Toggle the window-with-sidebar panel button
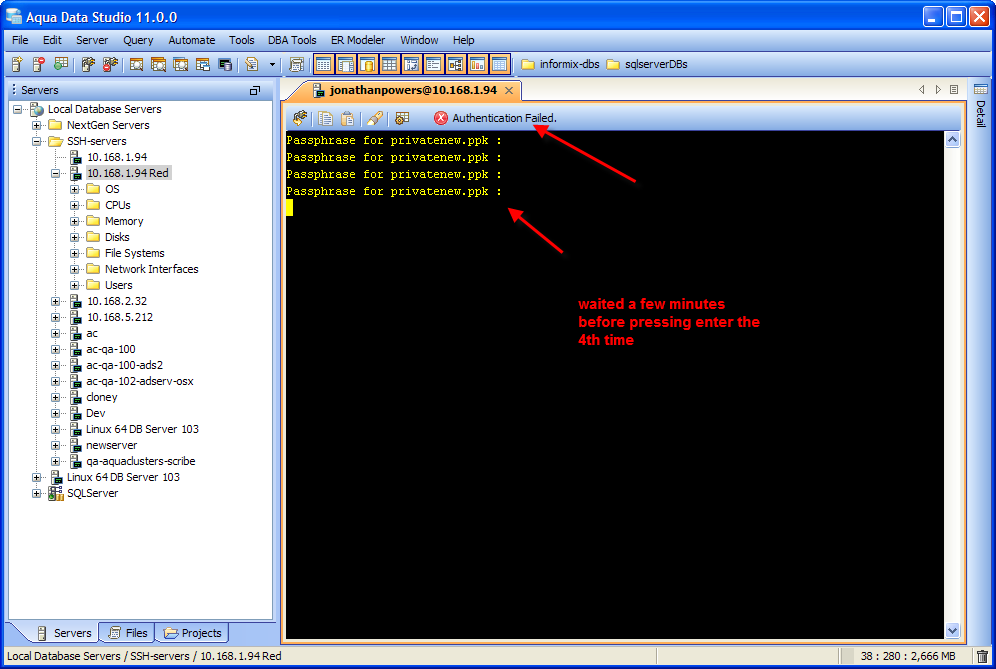Viewport: 996px width, 669px height. [x=346, y=64]
